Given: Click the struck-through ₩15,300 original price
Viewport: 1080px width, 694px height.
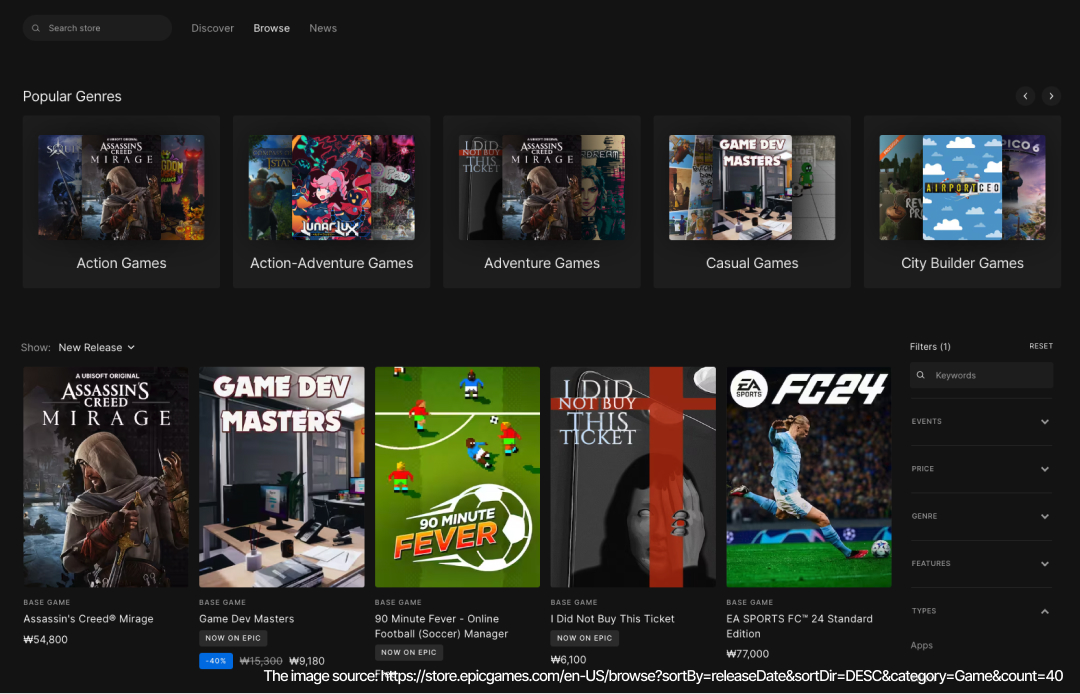Looking at the screenshot, I should pyautogui.click(x=261, y=661).
